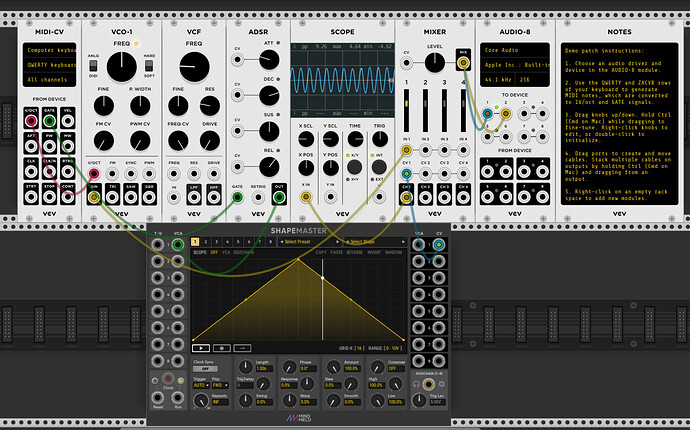This screenshot has width=690, height=430.
Task: Click the ShapeMaster PASTE button
Action: point(337,253)
